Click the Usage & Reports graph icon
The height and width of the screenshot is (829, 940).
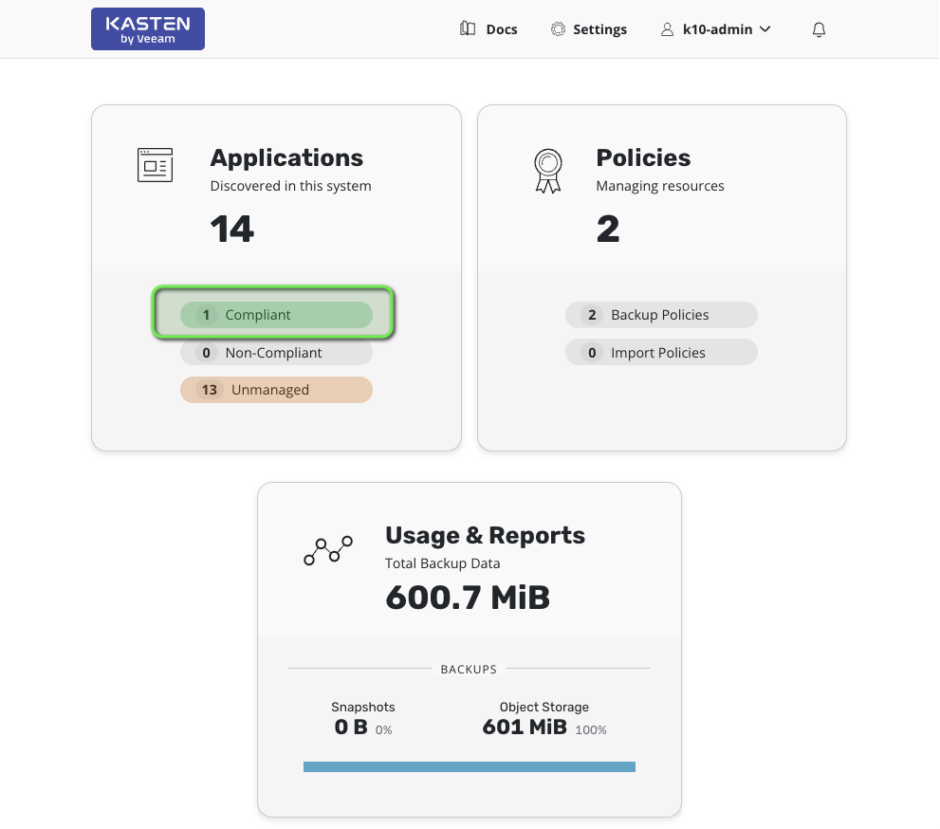tap(328, 551)
